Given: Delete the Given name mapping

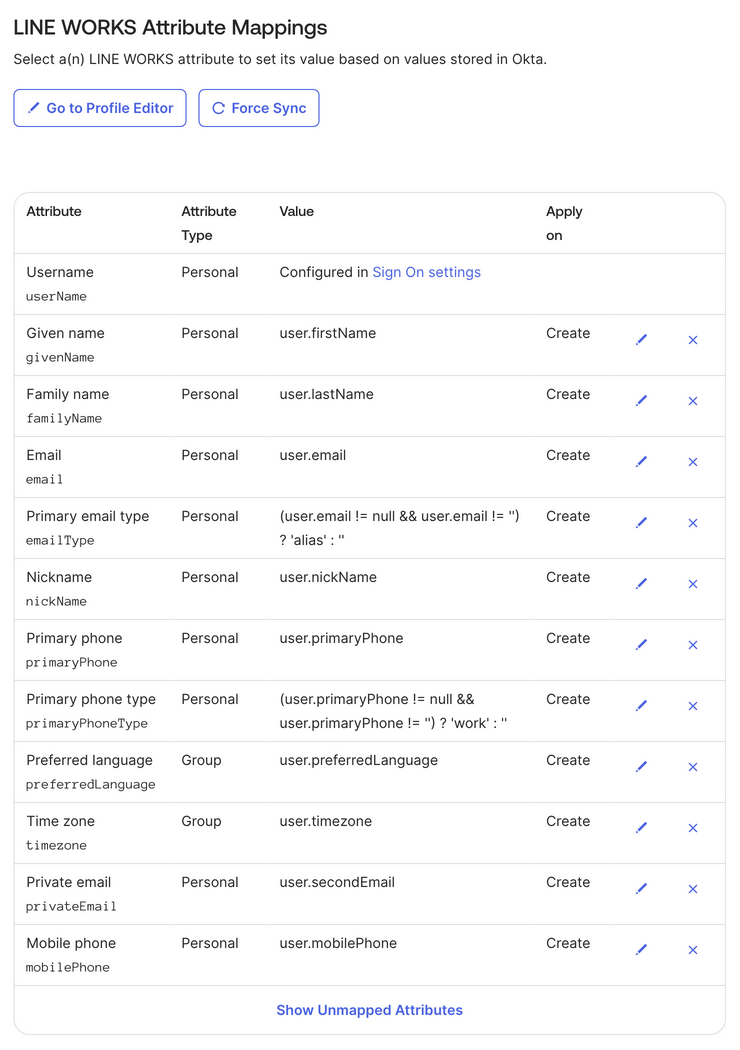Looking at the screenshot, I should [693, 340].
